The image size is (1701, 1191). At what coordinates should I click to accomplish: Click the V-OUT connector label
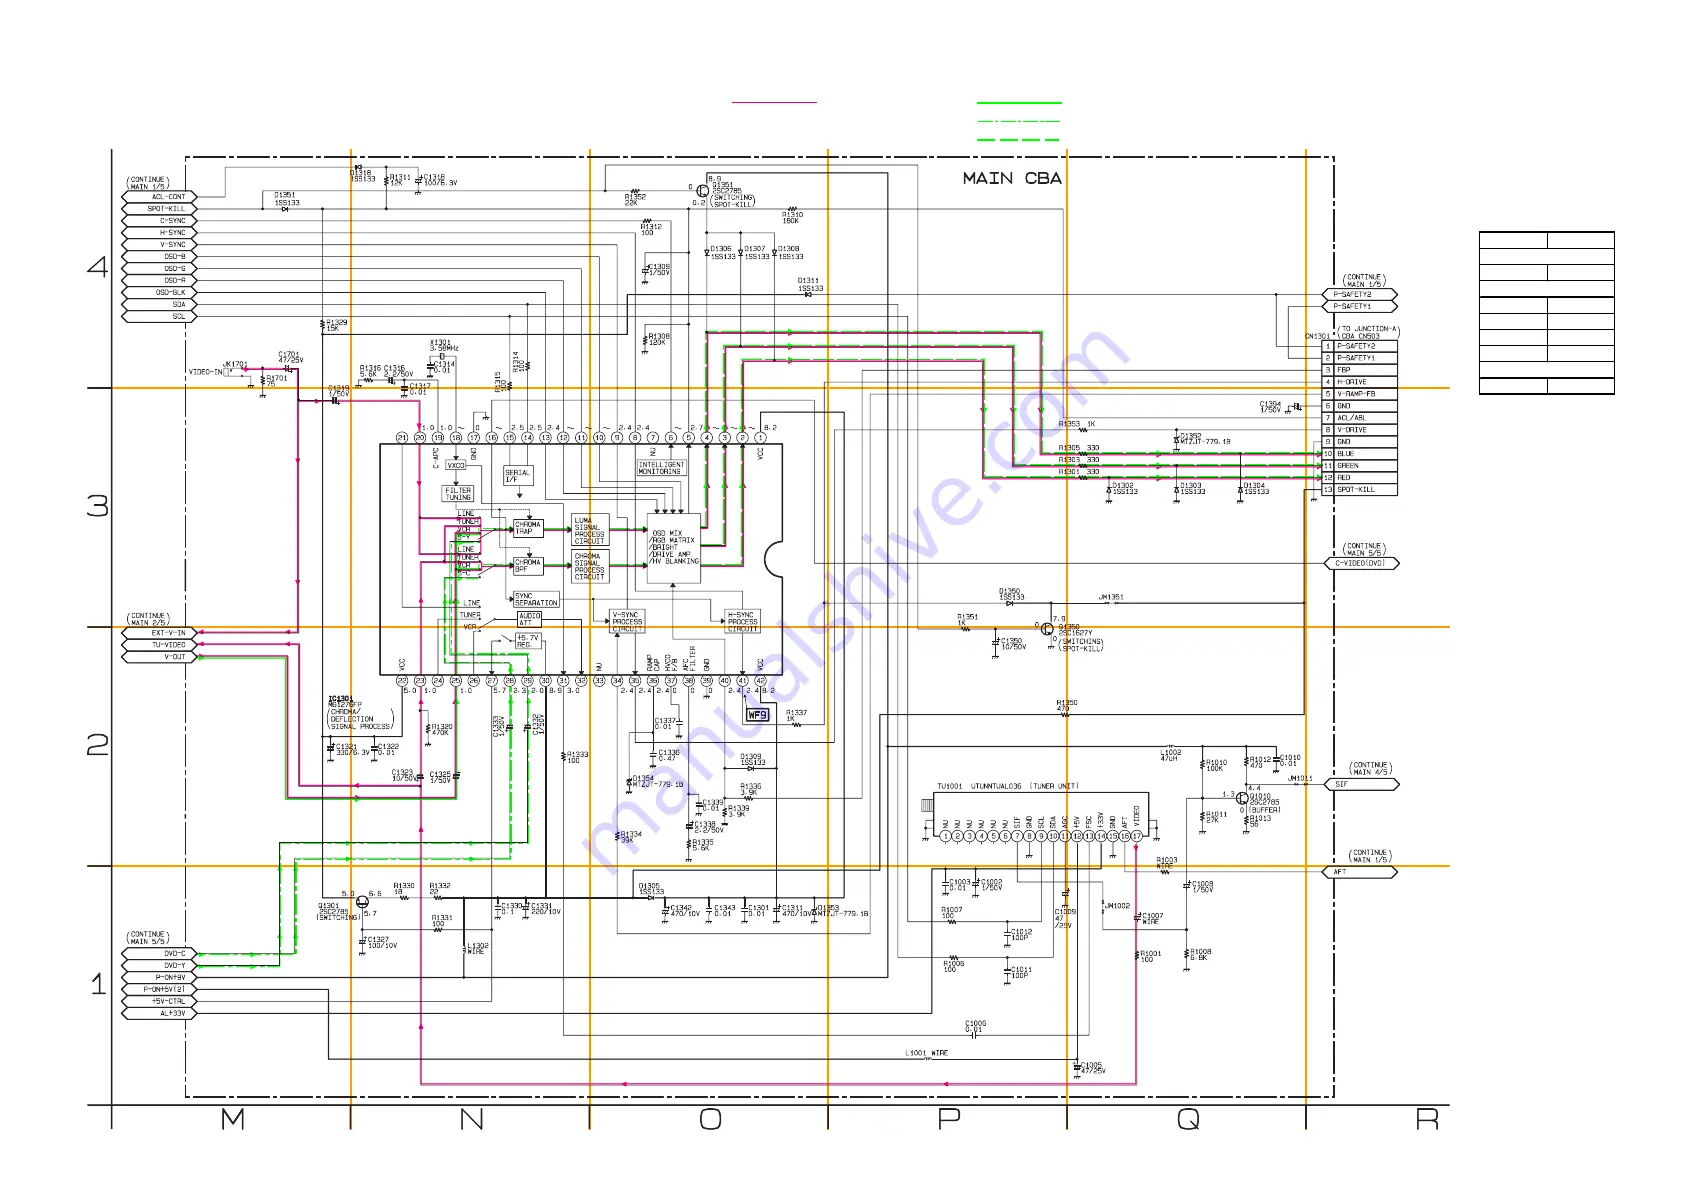[x=160, y=657]
